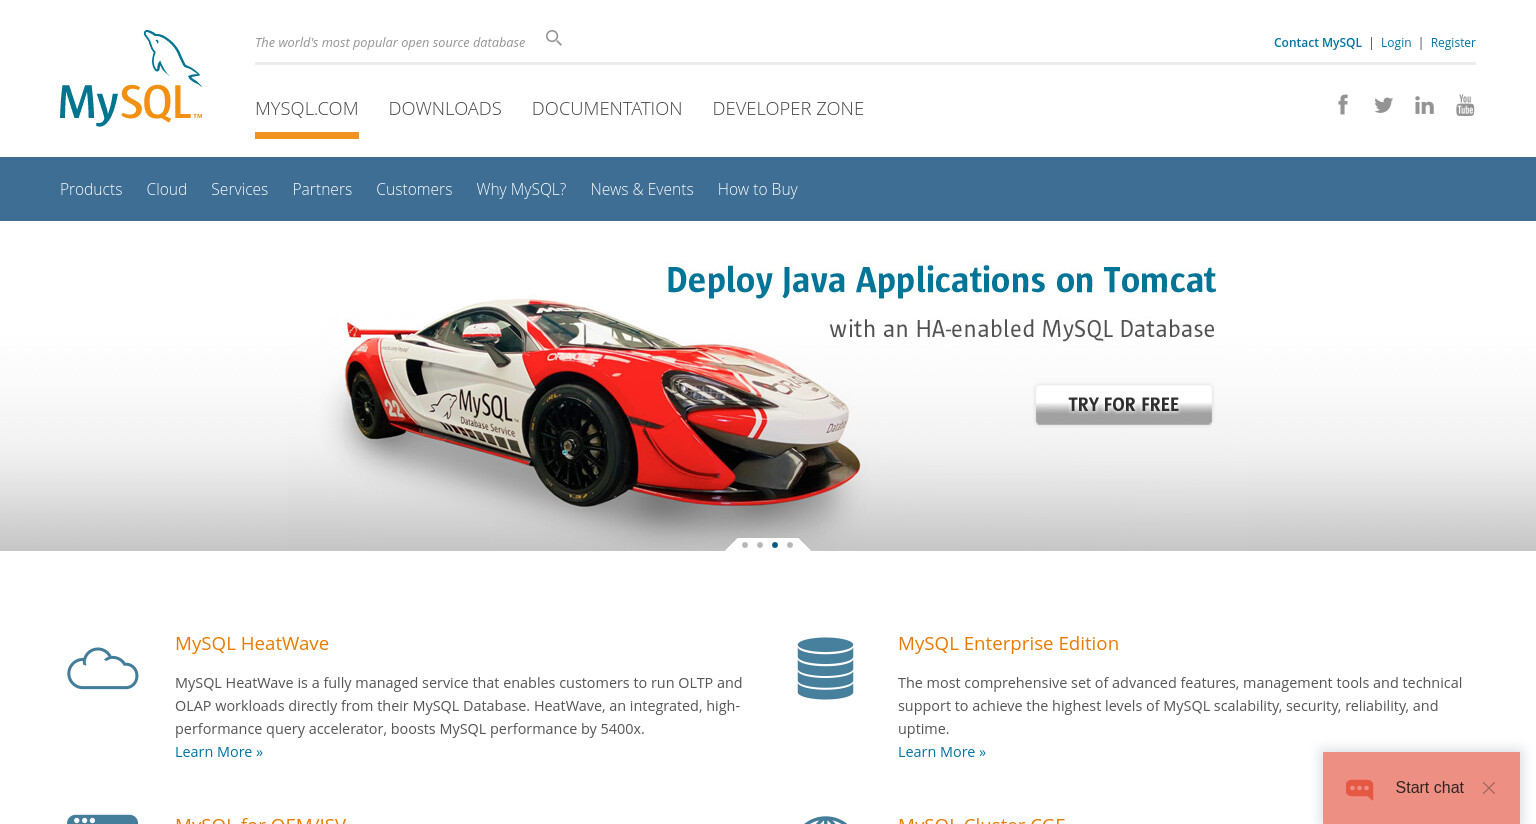Open the Products menu
The height and width of the screenshot is (824, 1536).
pyautogui.click(x=91, y=189)
